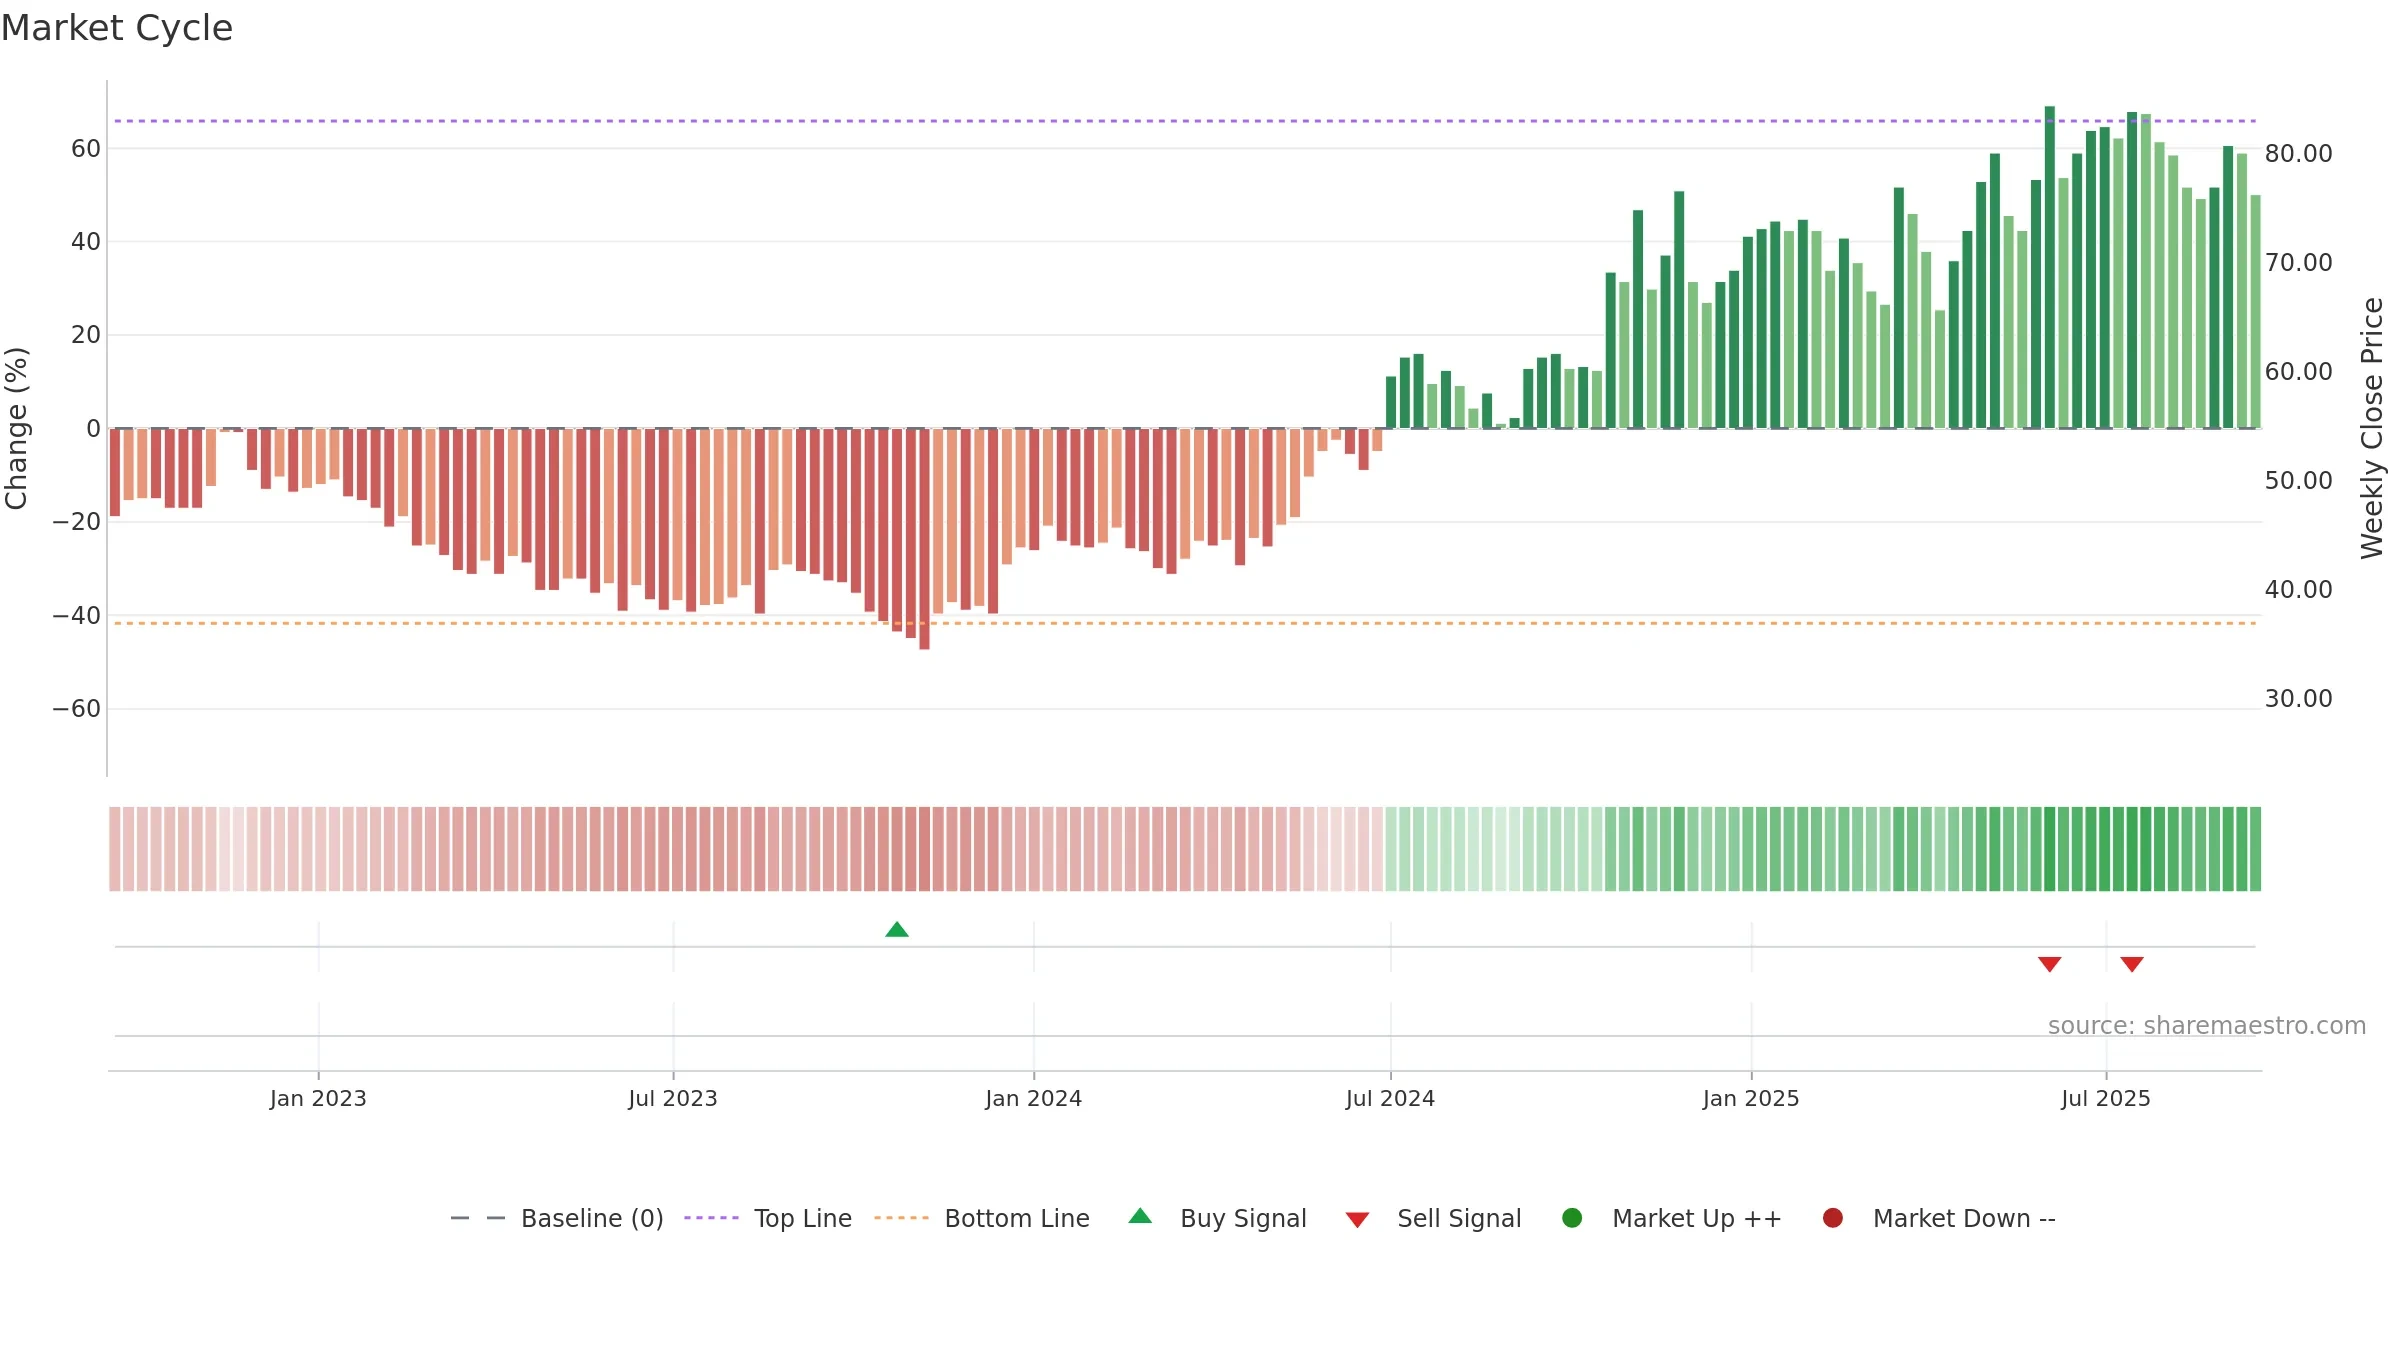Toggle Sell Signal legend entry
The height and width of the screenshot is (1350, 2400).
pos(1433,1218)
